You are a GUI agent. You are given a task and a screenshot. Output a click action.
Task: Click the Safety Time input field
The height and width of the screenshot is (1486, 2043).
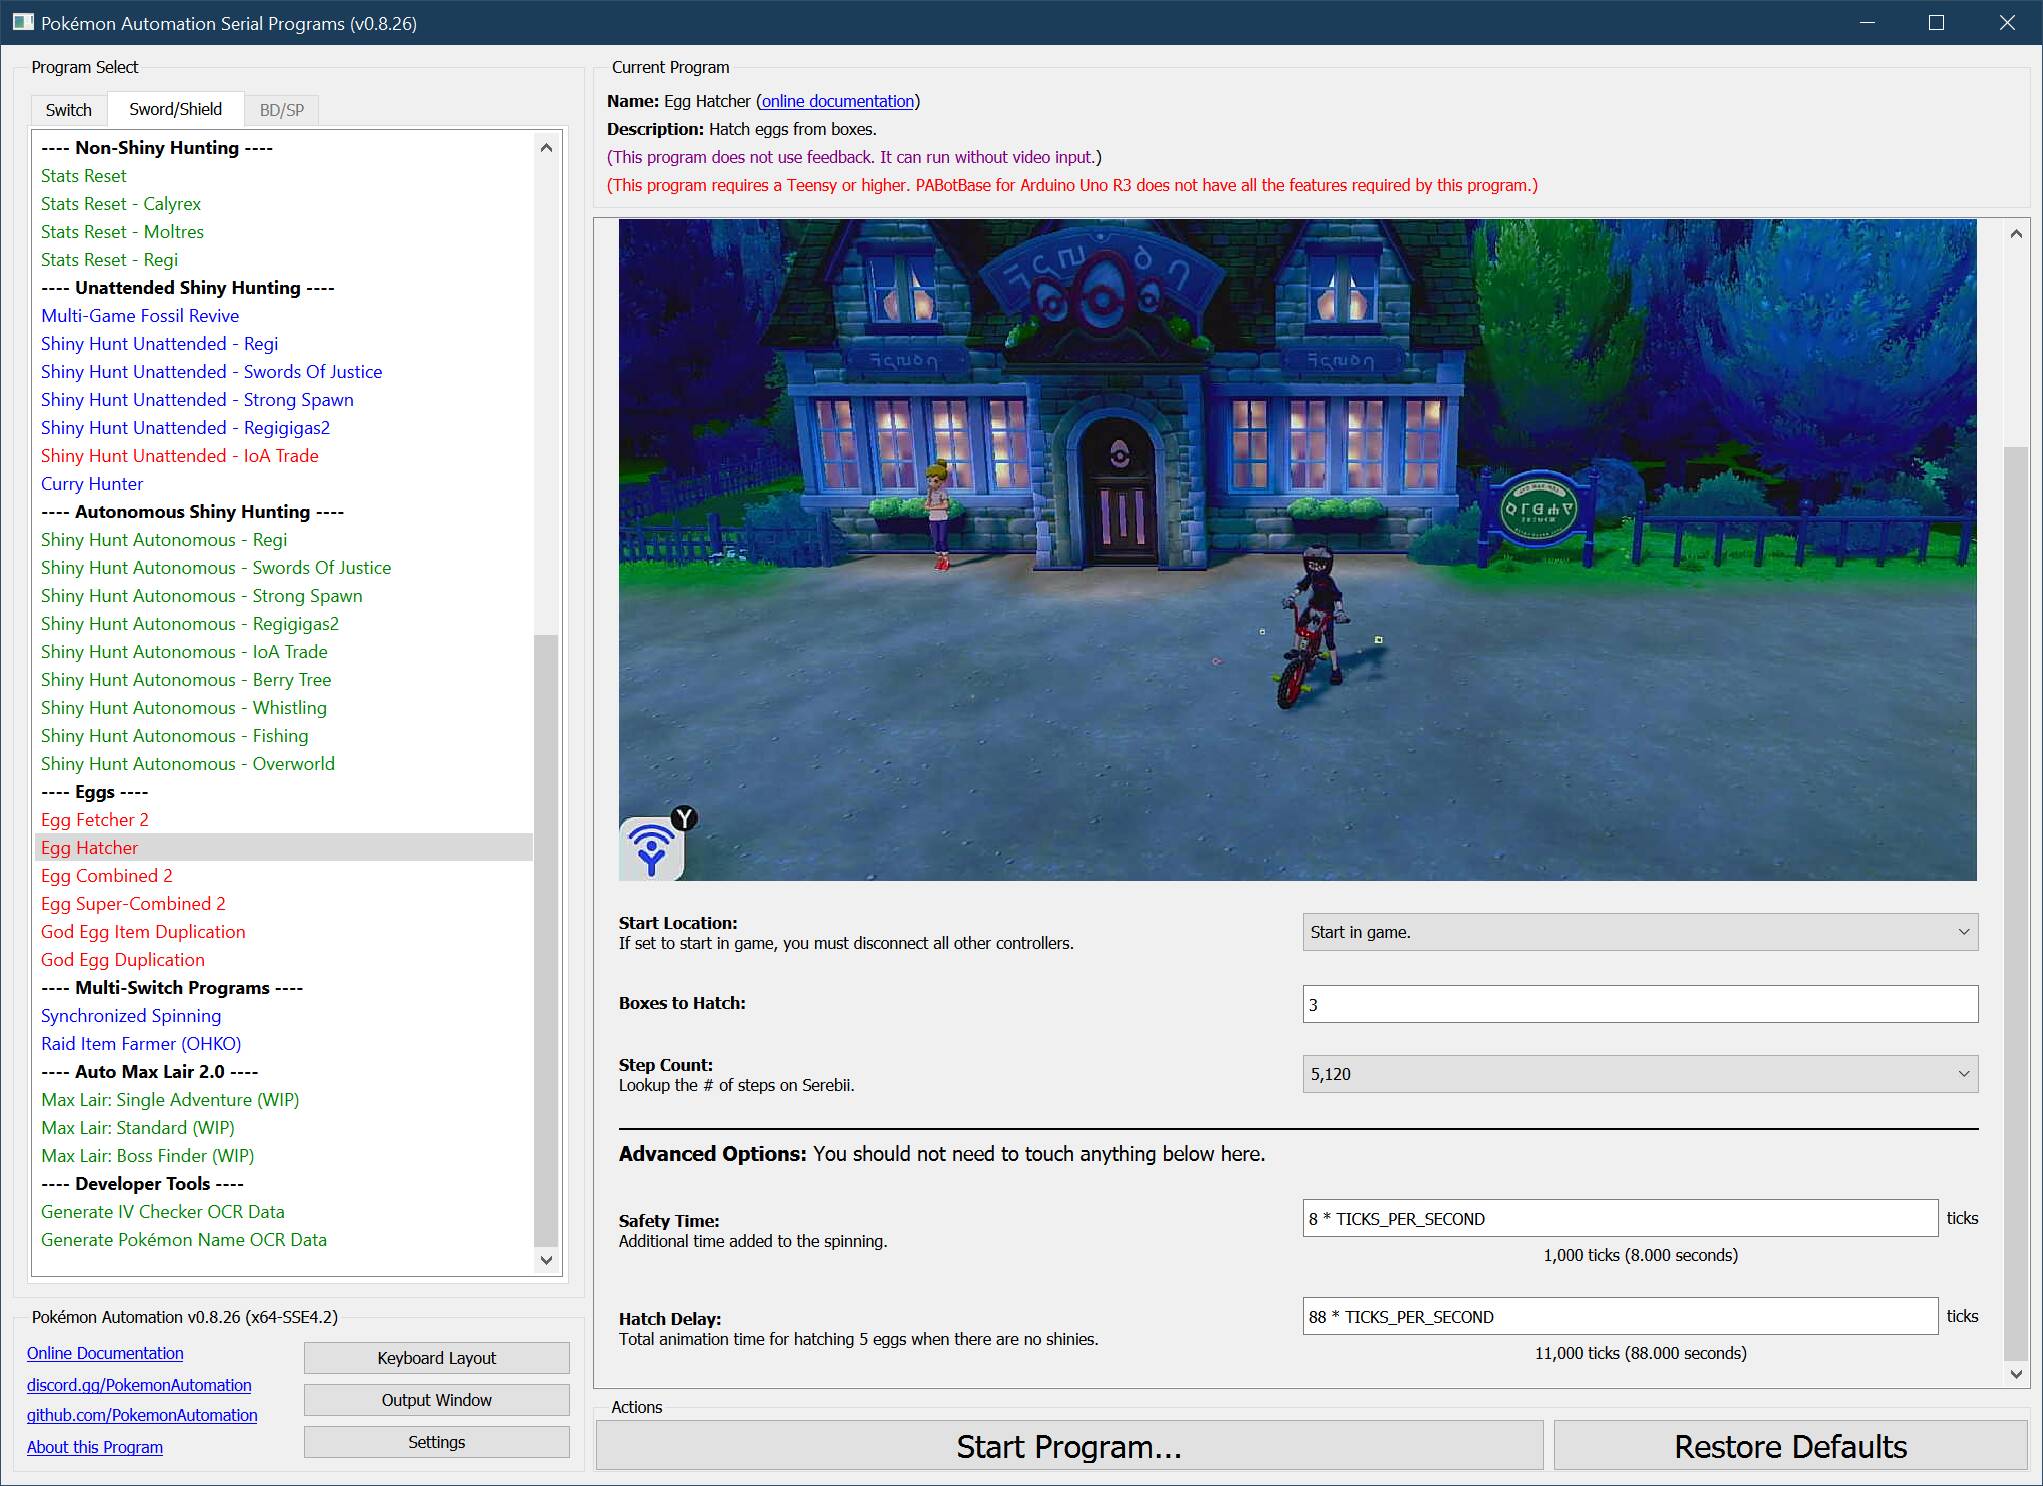[1619, 1218]
